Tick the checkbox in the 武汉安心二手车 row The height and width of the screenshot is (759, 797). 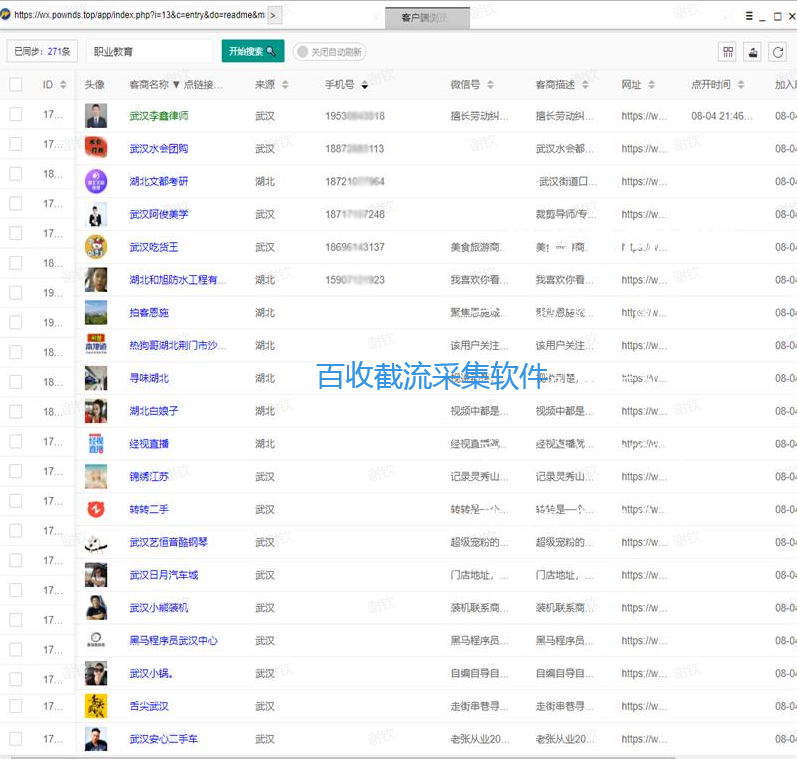(x=16, y=738)
